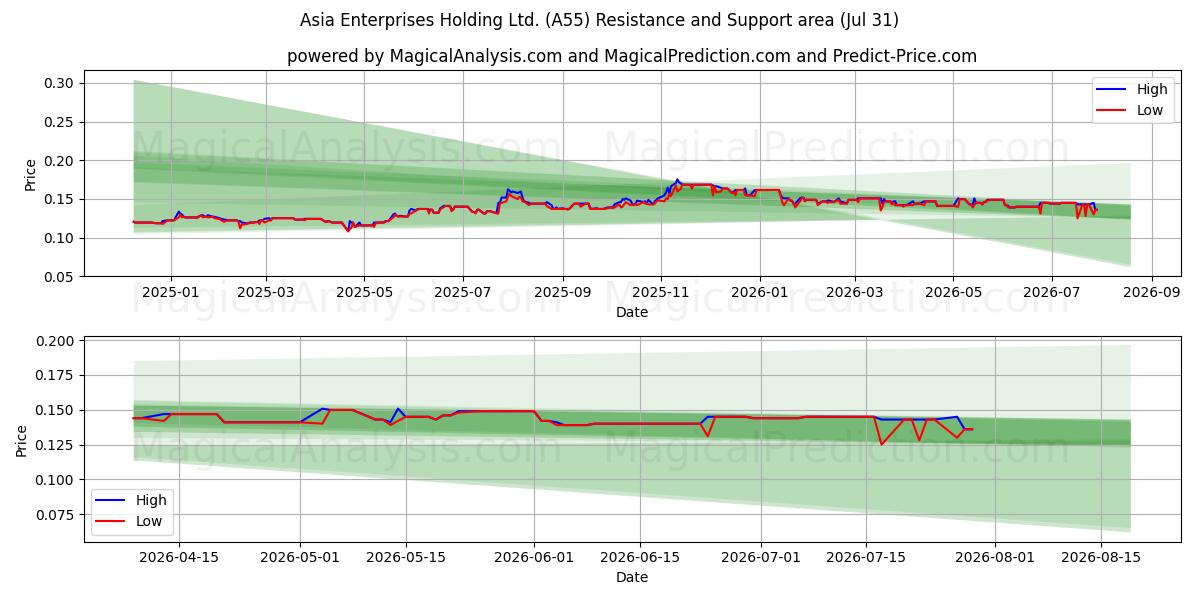Image resolution: width=1200 pixels, height=600 pixels.
Task: Click the 2025-01 tick label on top chart
Action: [x=170, y=293]
